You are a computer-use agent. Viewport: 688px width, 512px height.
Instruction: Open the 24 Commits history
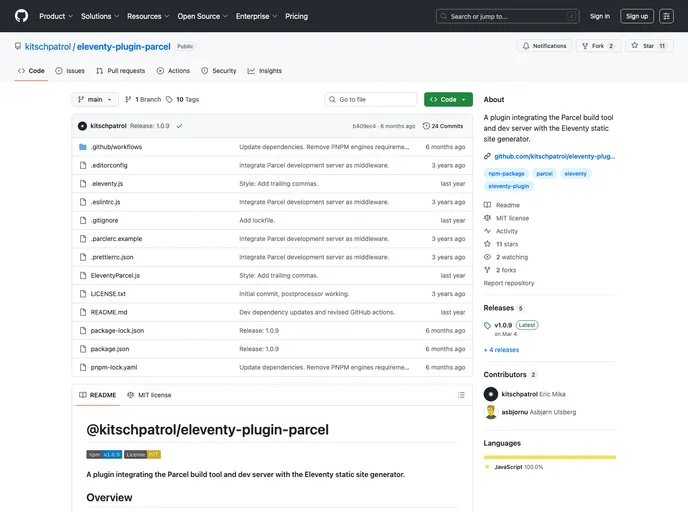point(443,126)
